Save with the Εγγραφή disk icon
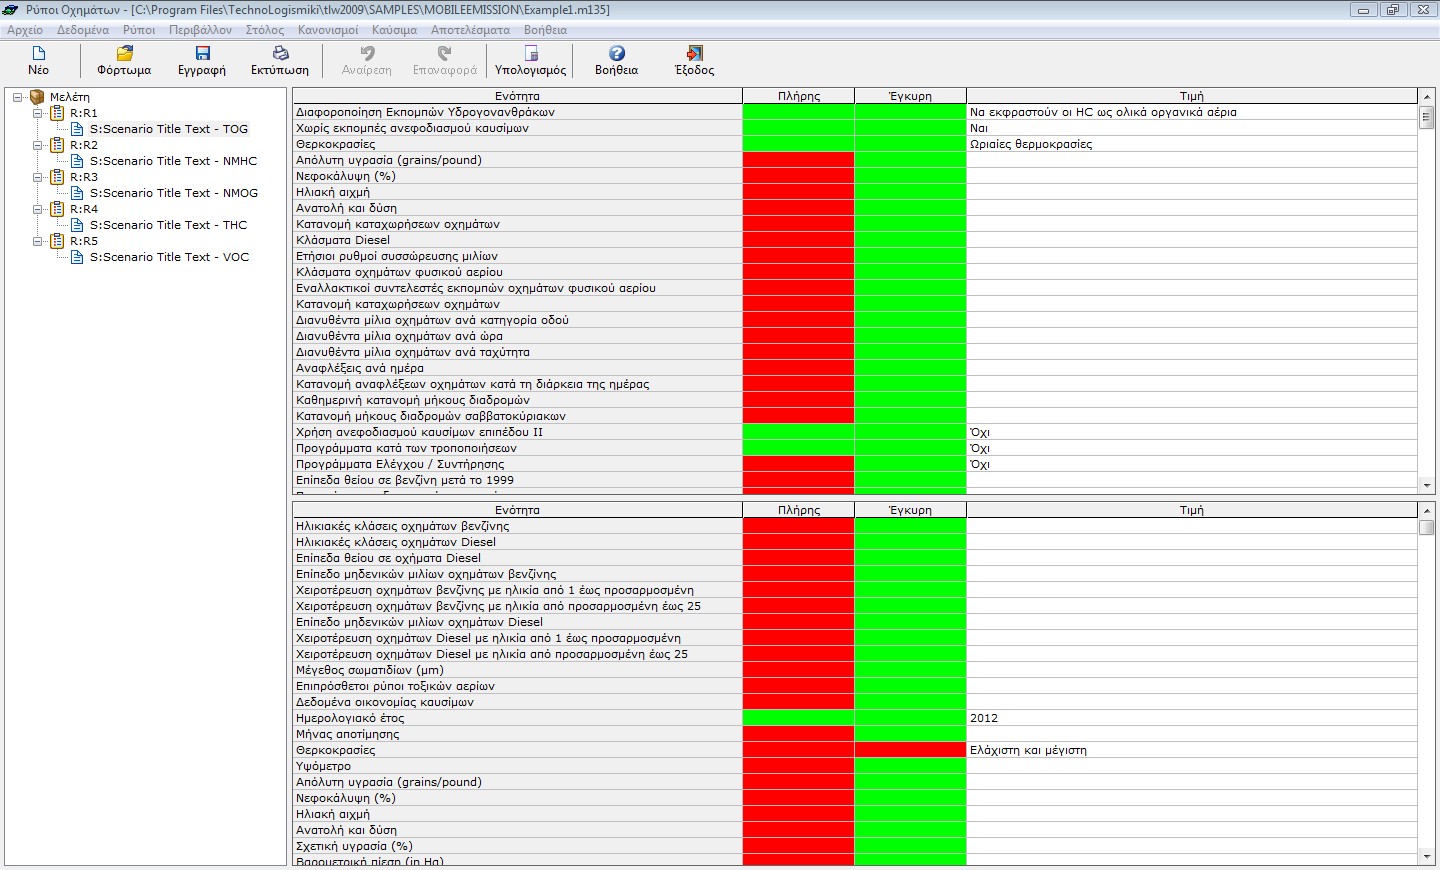This screenshot has height=870, width=1440. pos(202,53)
